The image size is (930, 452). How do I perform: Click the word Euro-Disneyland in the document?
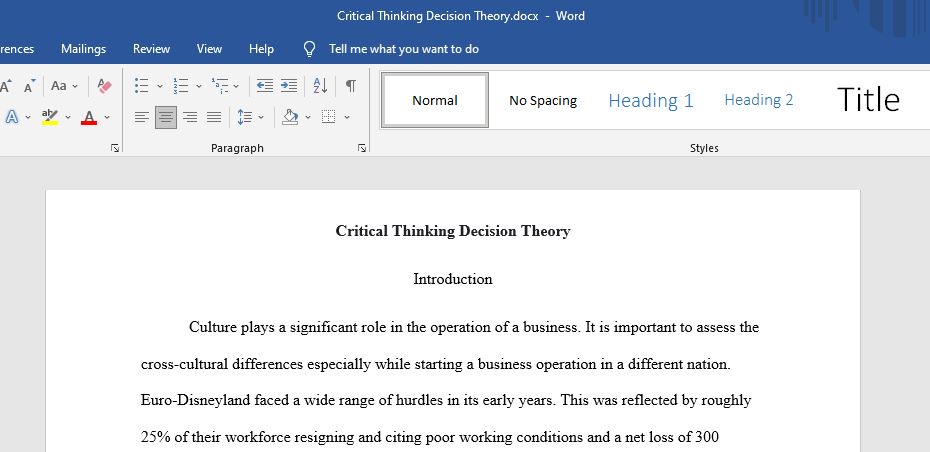pos(195,400)
